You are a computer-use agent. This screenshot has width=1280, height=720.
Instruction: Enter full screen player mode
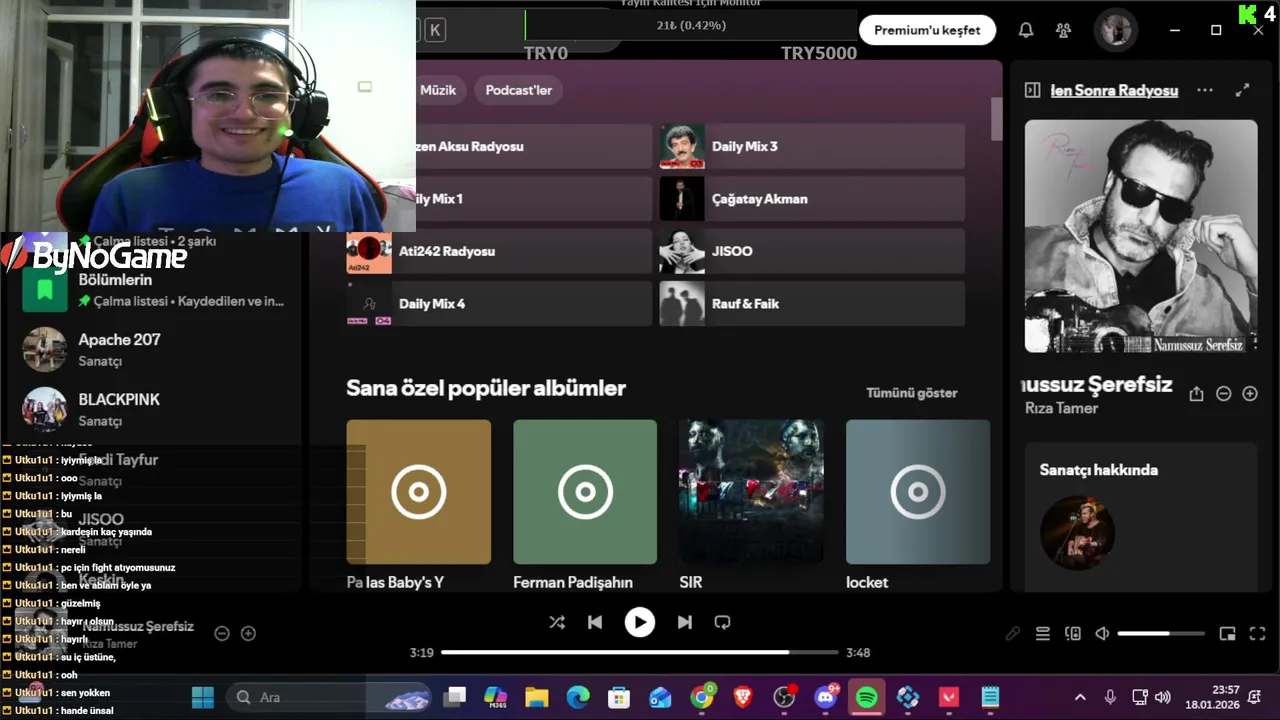(x=1258, y=633)
